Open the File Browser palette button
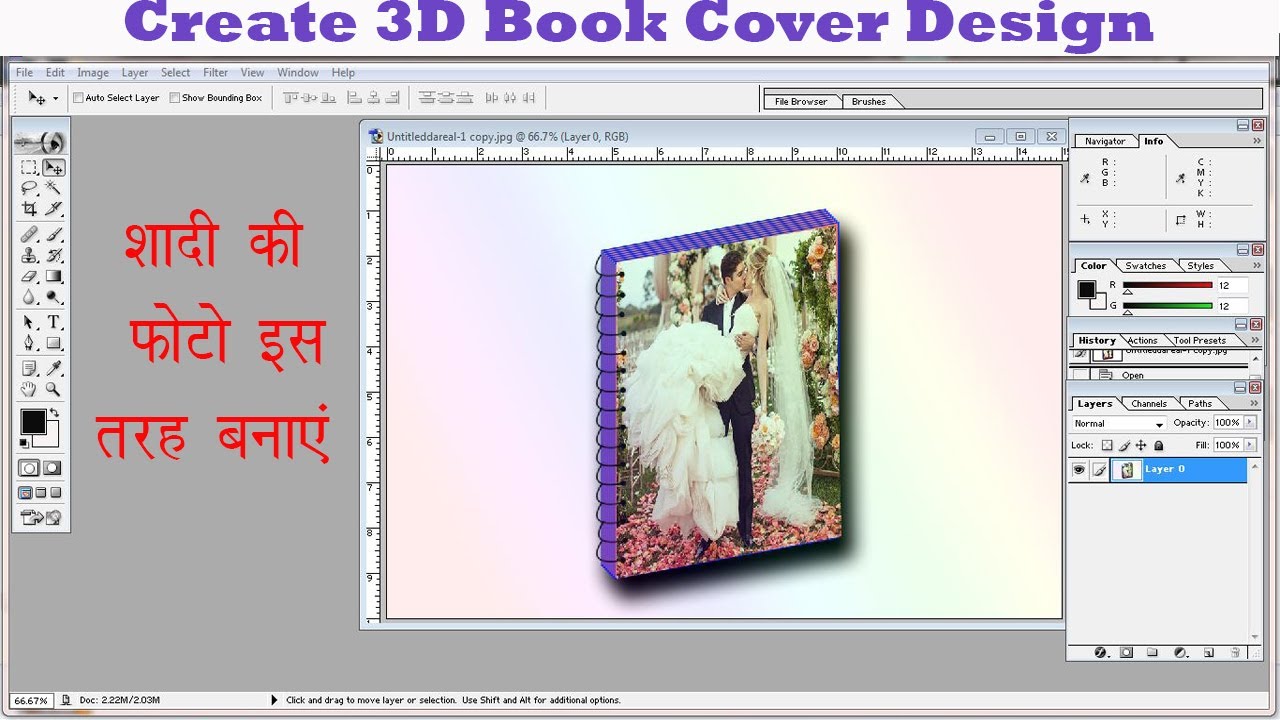Viewport: 1280px width, 720px height. [x=801, y=101]
